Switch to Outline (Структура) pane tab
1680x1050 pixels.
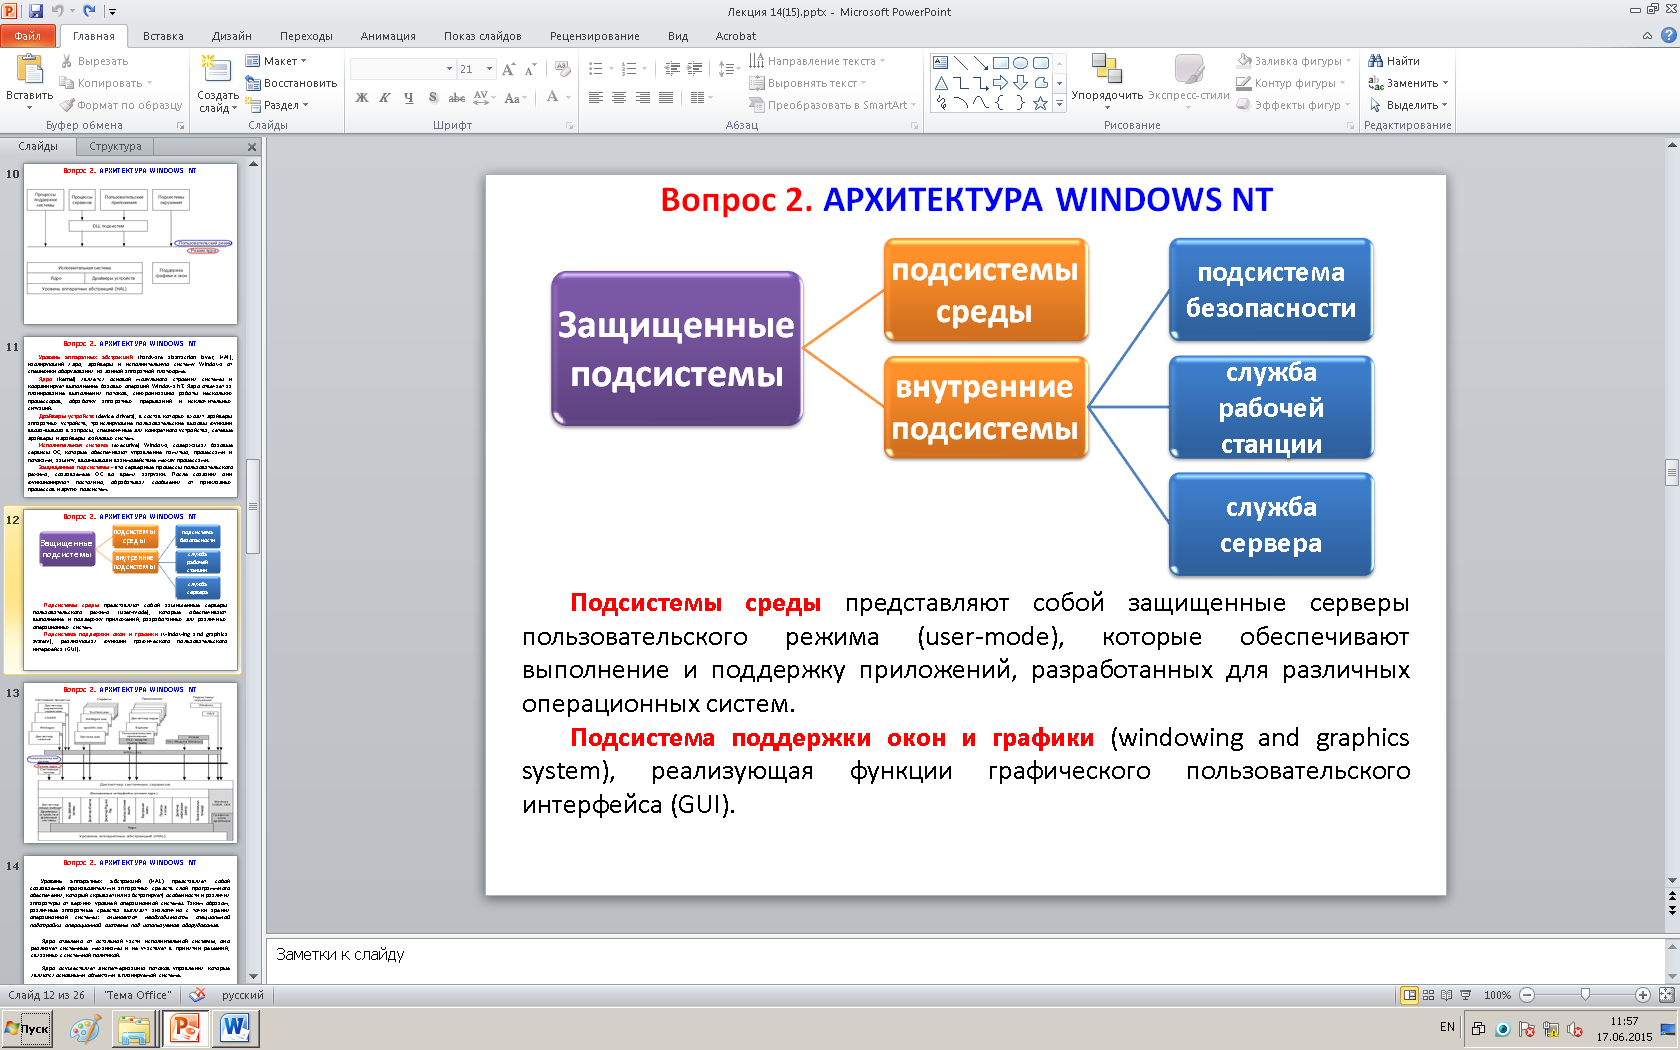[x=115, y=146]
